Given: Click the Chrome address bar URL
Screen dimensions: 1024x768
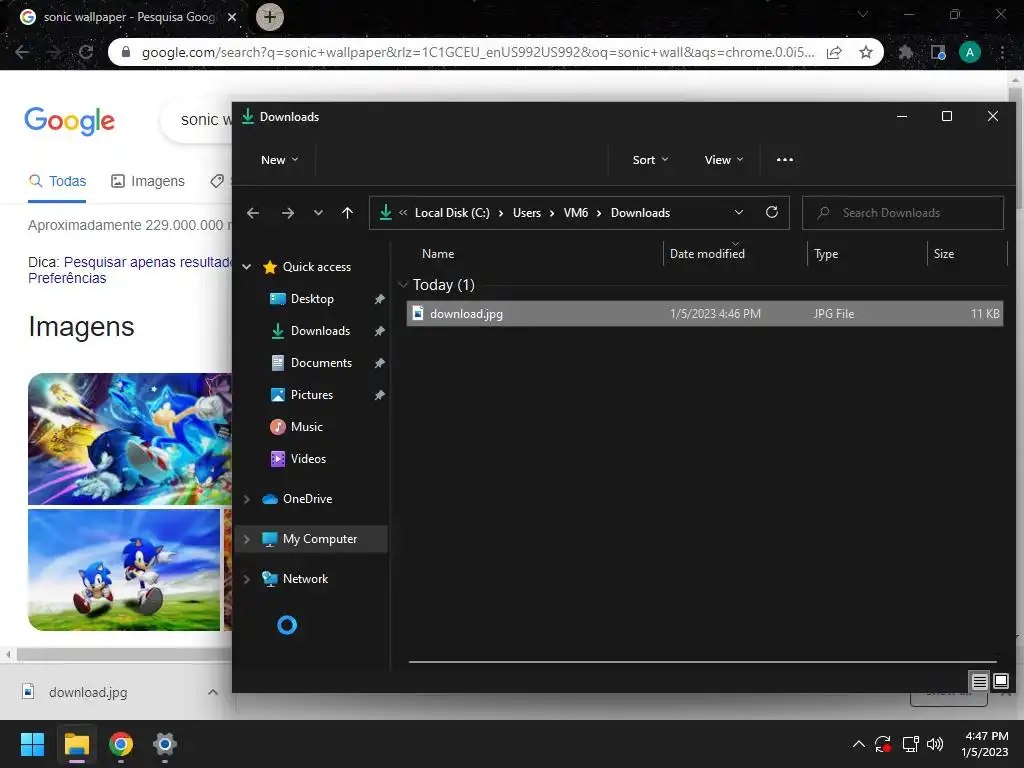Looking at the screenshot, I should coord(478,52).
